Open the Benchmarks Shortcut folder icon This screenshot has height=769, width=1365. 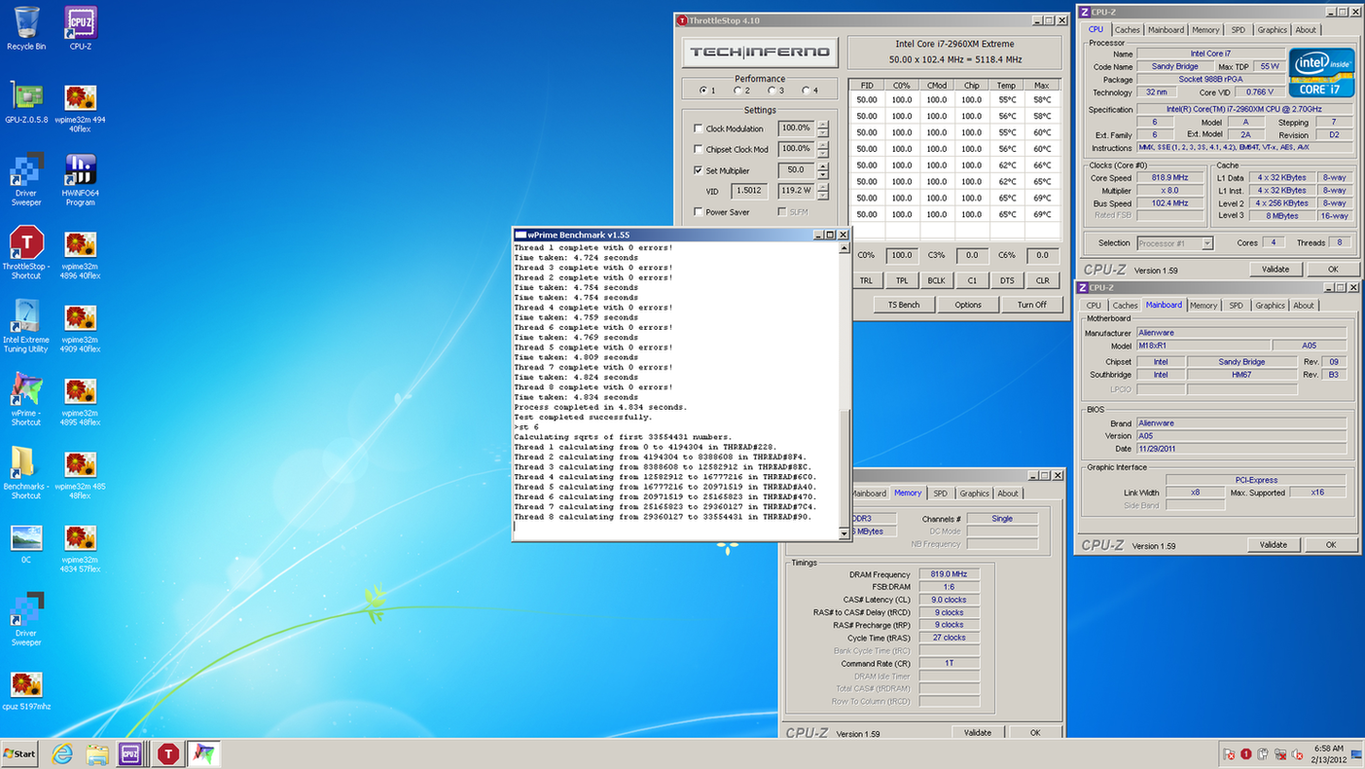click(x=26, y=473)
